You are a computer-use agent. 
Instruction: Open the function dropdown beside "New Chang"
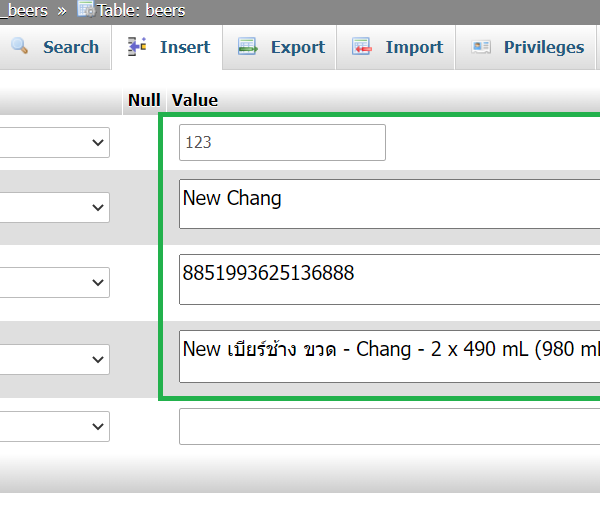coord(55,207)
